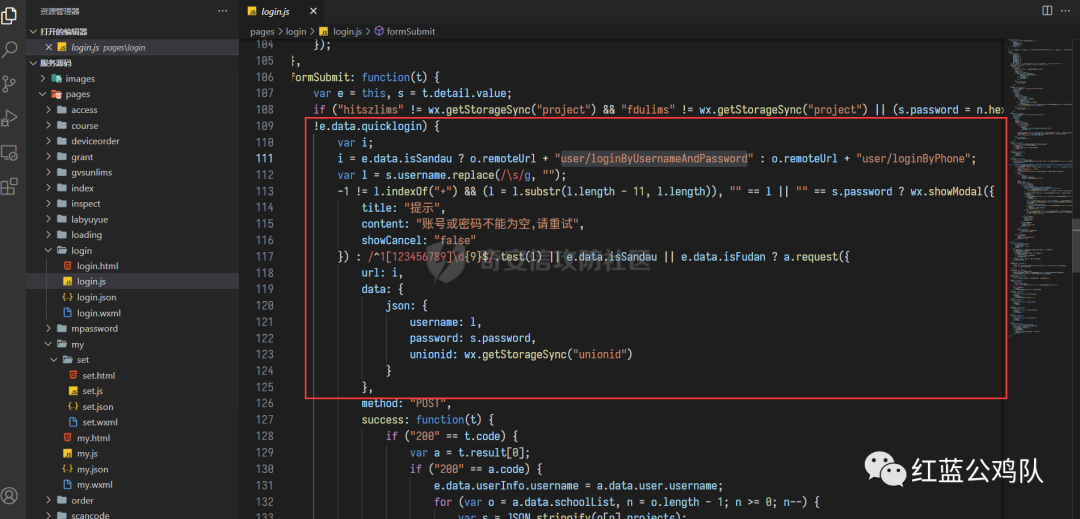Expand the grant folder
The image size is (1080, 519).
coord(82,157)
